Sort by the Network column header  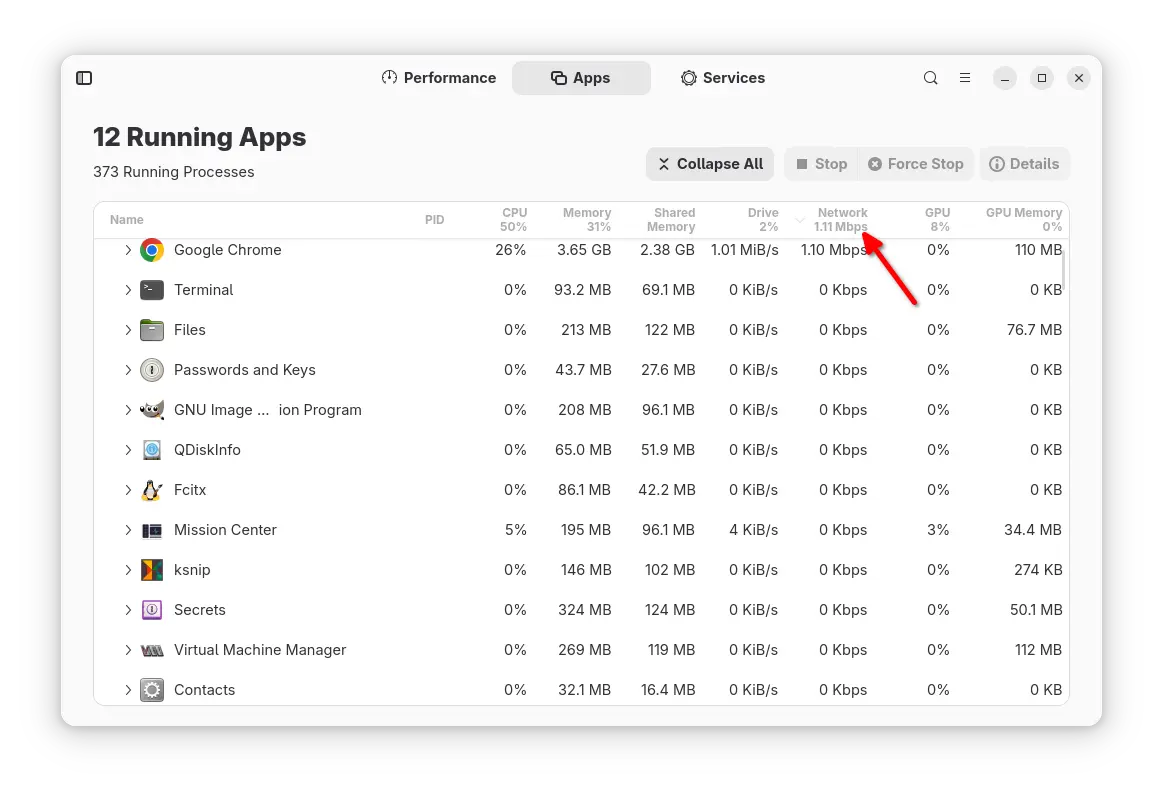(x=840, y=220)
